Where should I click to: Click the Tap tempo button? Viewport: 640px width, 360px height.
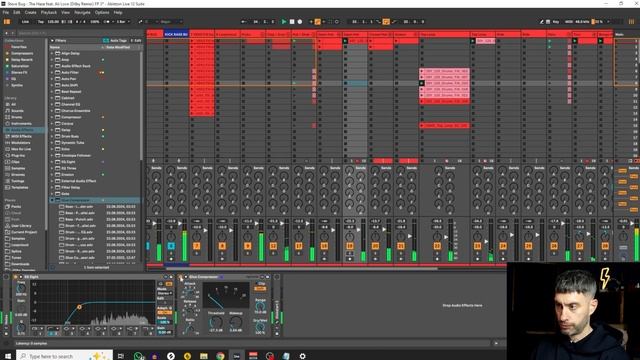coord(41,22)
